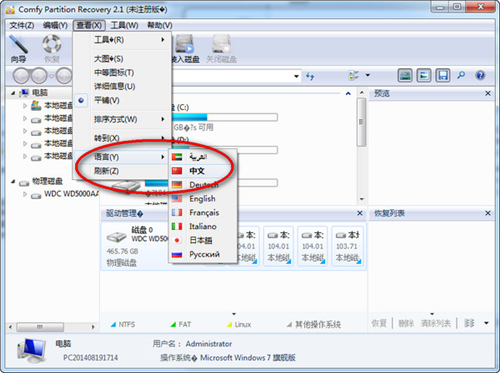Open the 排序方式(W) sort submenu

pos(122,119)
